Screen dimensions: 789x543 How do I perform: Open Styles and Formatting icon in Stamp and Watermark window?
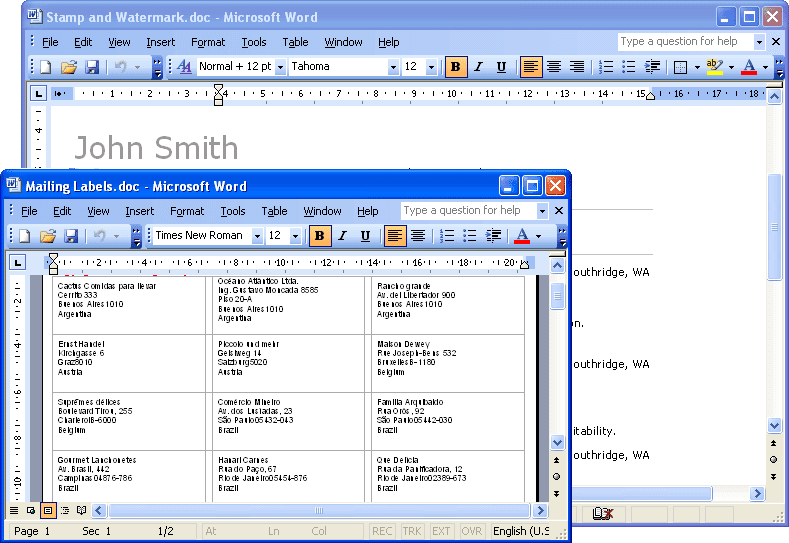coord(185,67)
